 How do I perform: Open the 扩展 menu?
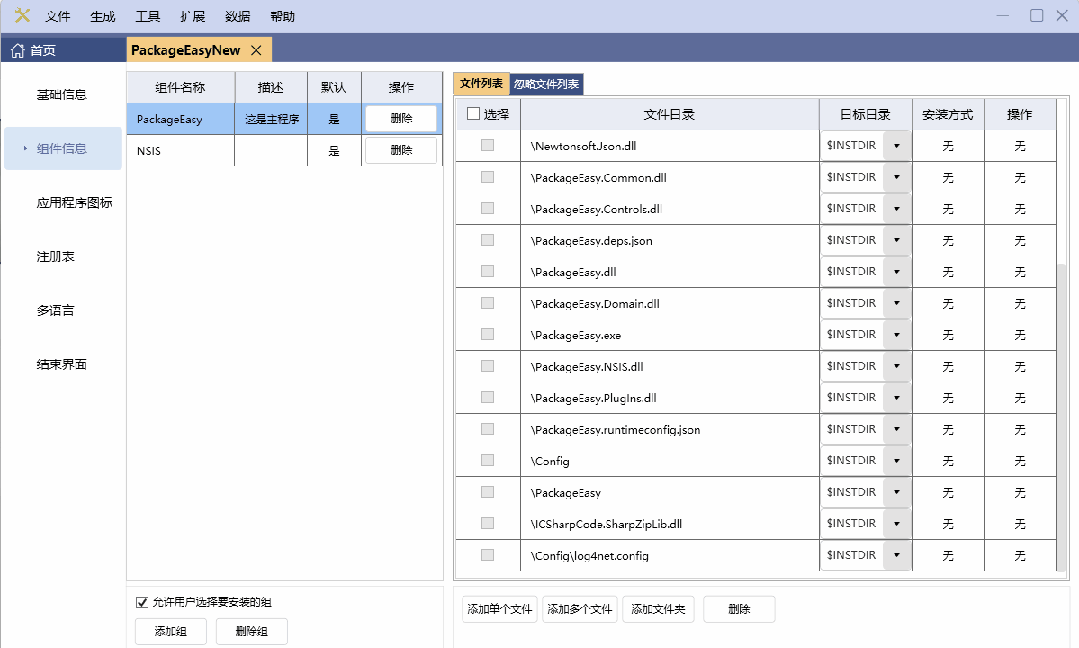pyautogui.click(x=193, y=17)
